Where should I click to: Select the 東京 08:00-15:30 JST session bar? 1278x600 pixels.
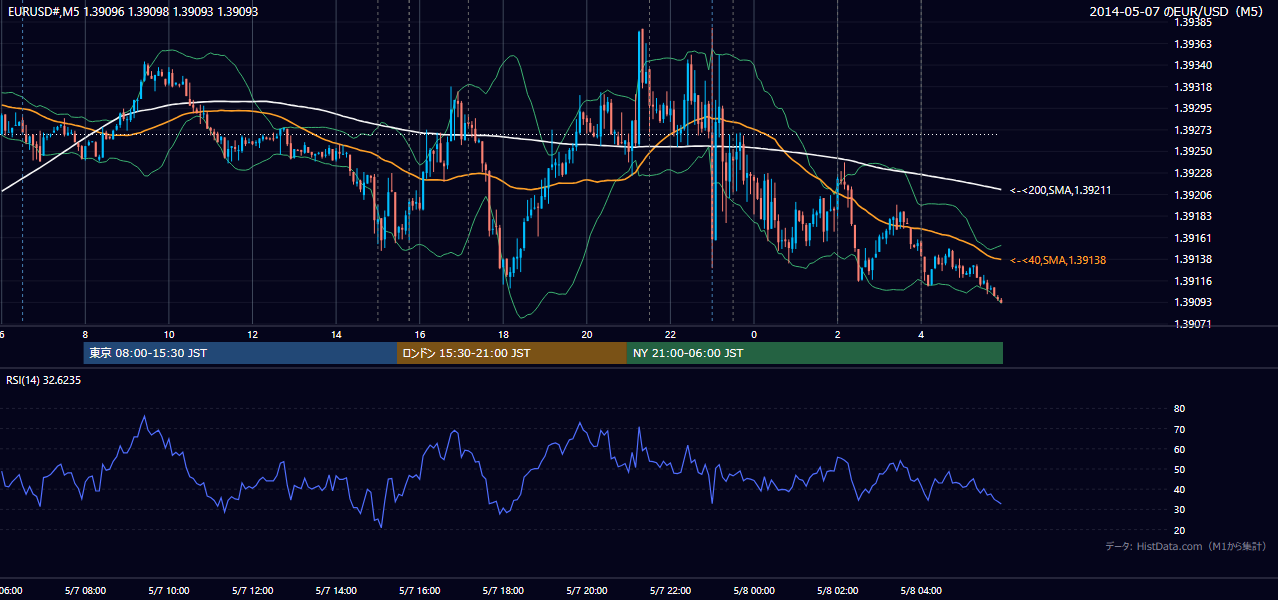(x=240, y=353)
